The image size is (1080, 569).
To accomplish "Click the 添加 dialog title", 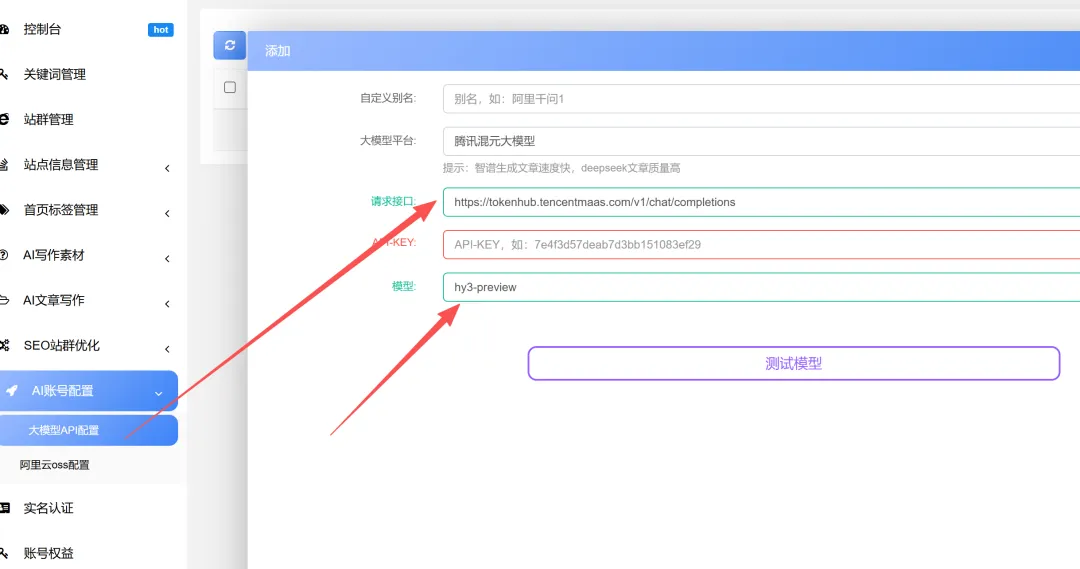I will pyautogui.click(x=278, y=51).
